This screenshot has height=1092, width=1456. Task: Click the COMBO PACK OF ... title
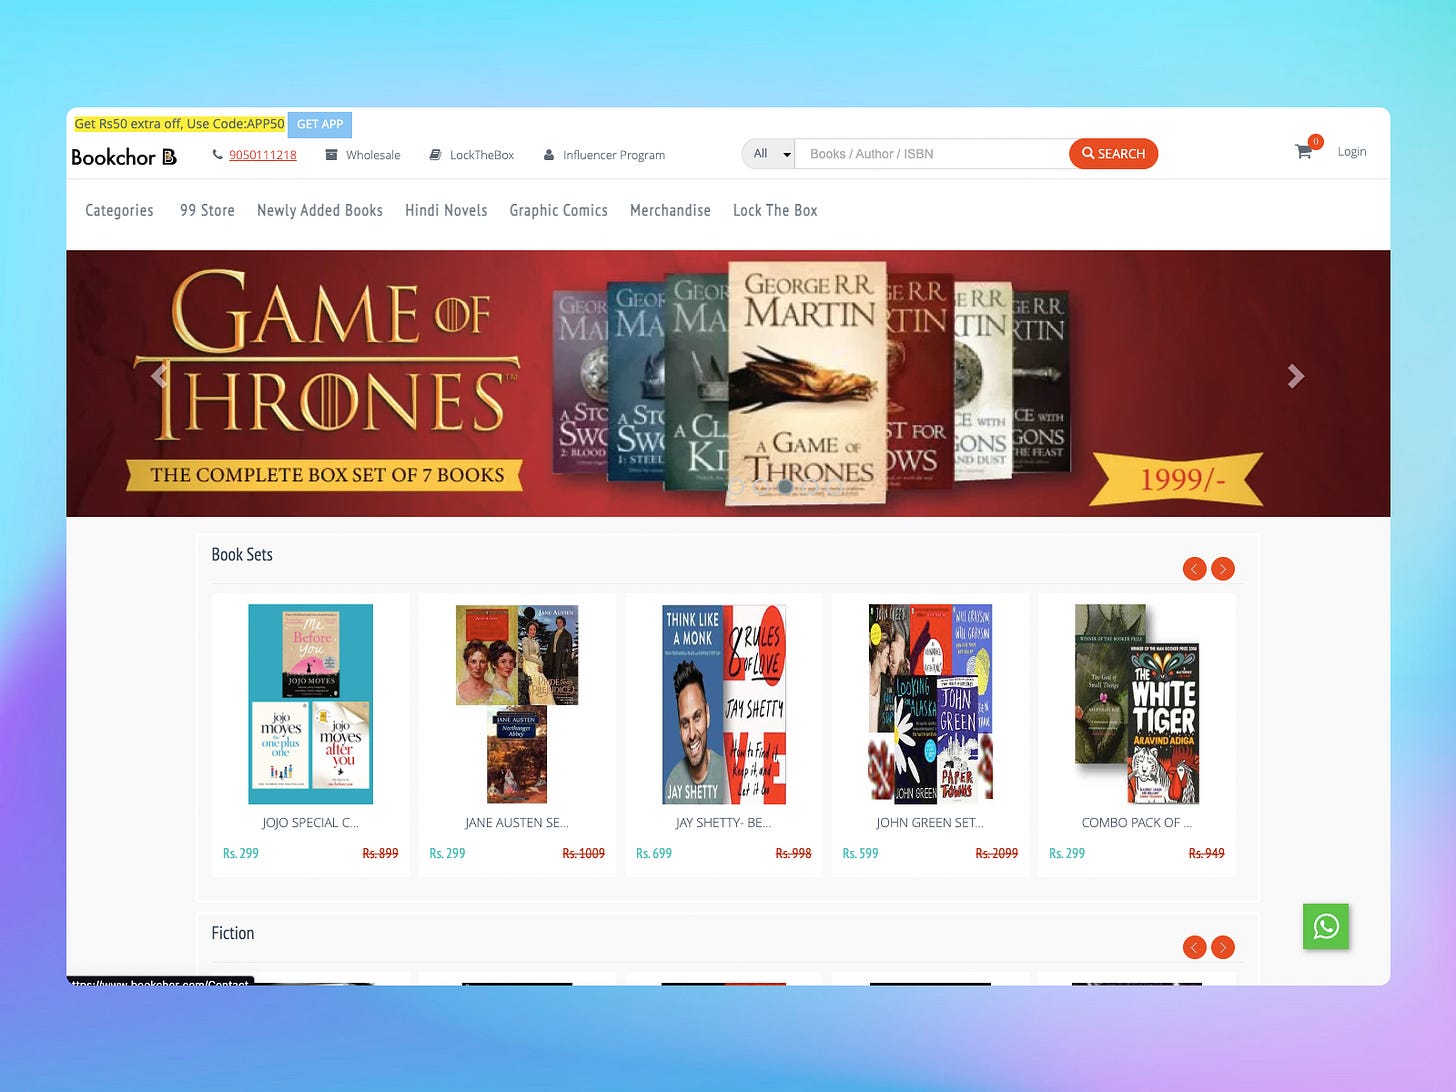[x=1137, y=823]
